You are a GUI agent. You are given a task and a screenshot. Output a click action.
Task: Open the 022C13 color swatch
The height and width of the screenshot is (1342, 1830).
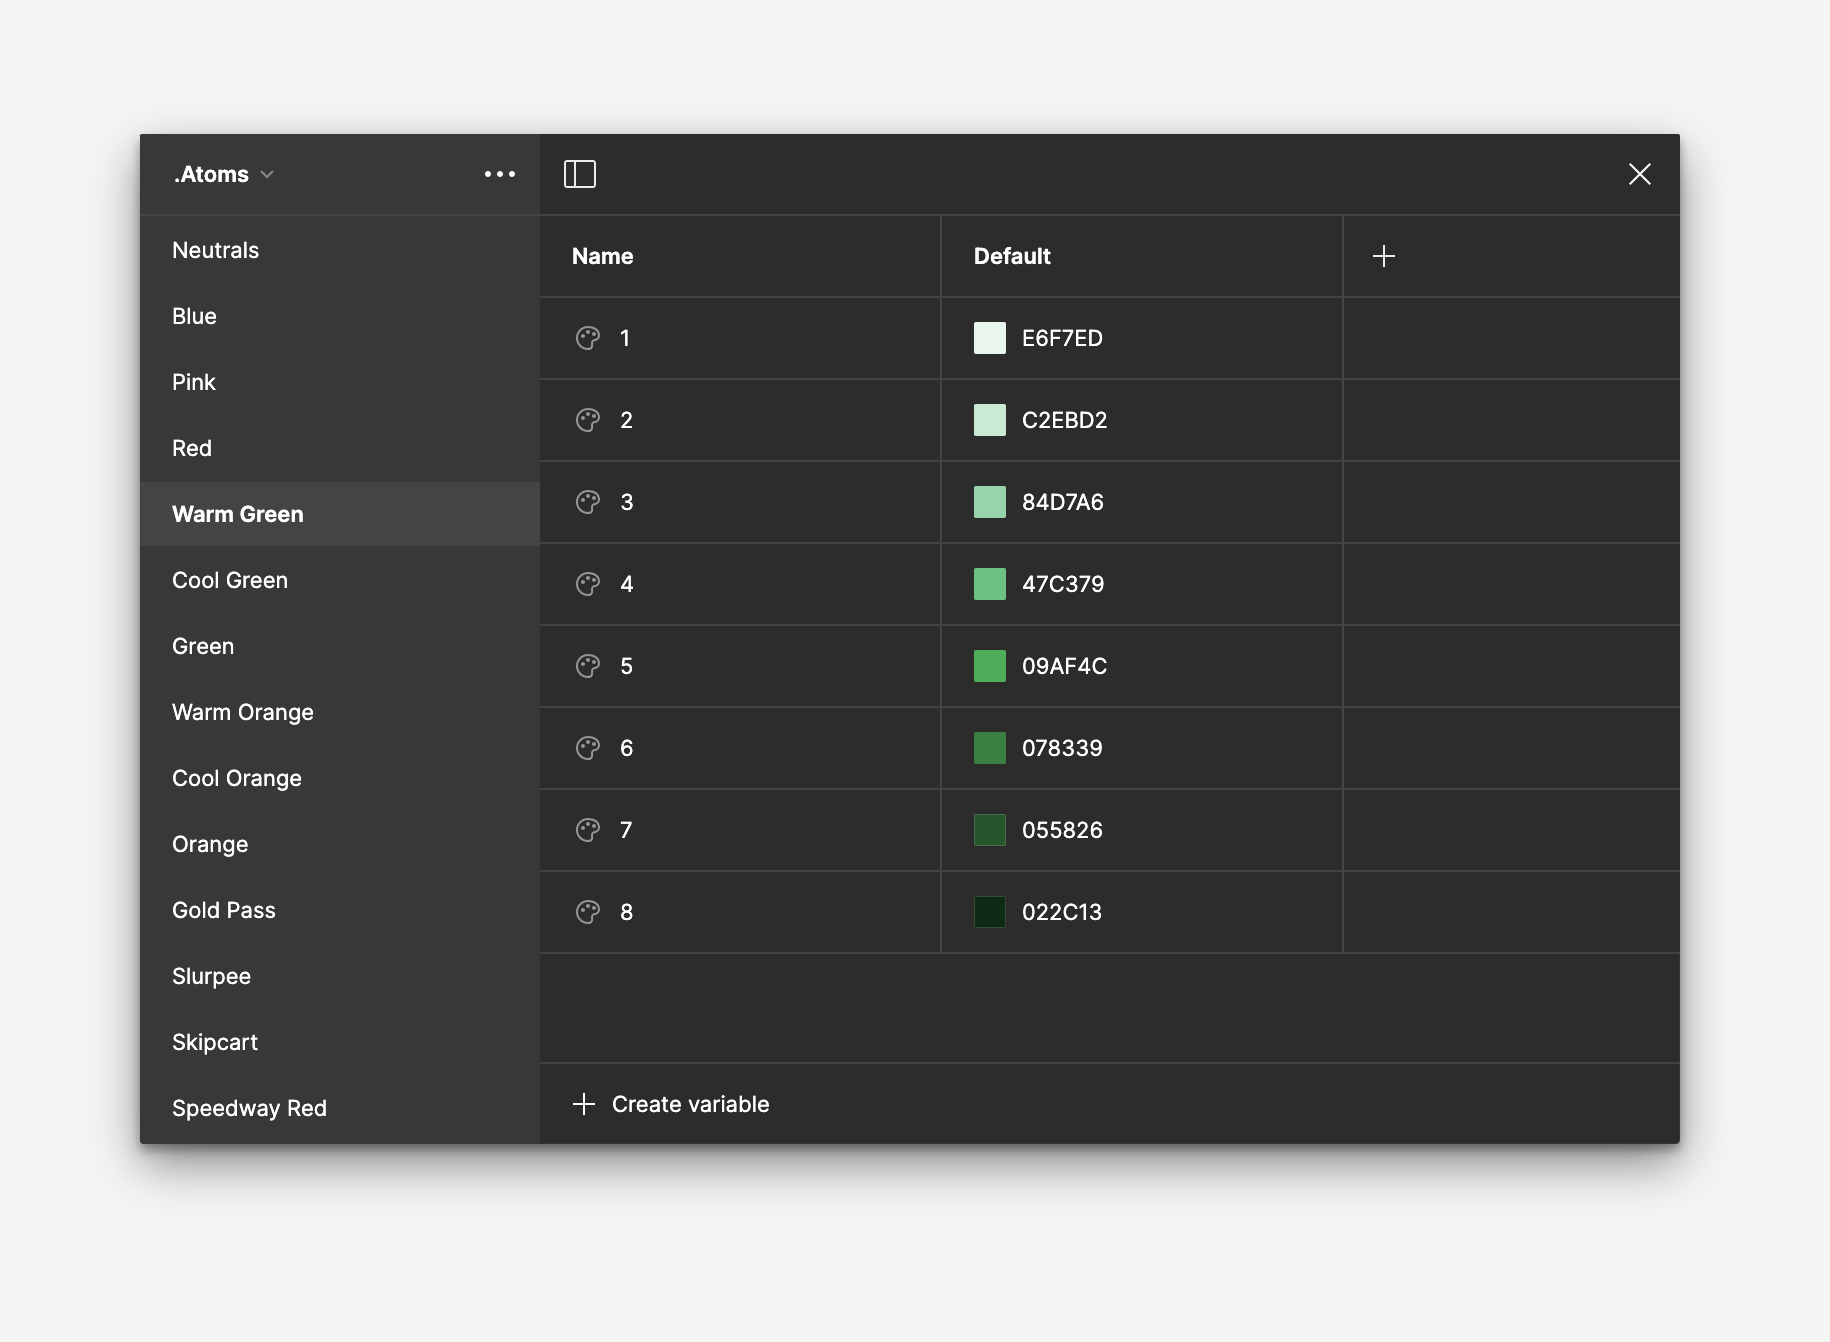(x=990, y=912)
